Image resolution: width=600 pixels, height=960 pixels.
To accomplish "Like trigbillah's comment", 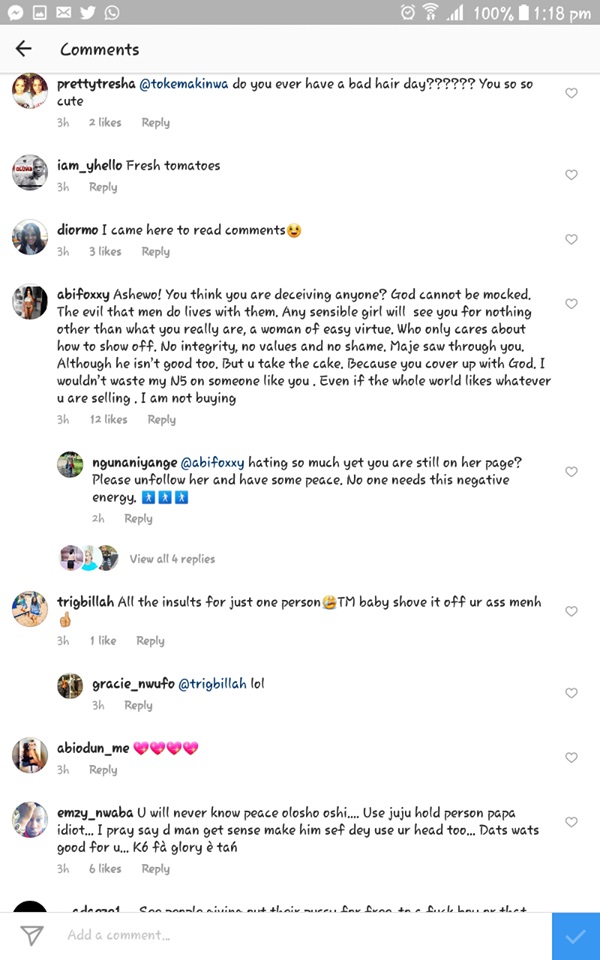I will coord(571,611).
